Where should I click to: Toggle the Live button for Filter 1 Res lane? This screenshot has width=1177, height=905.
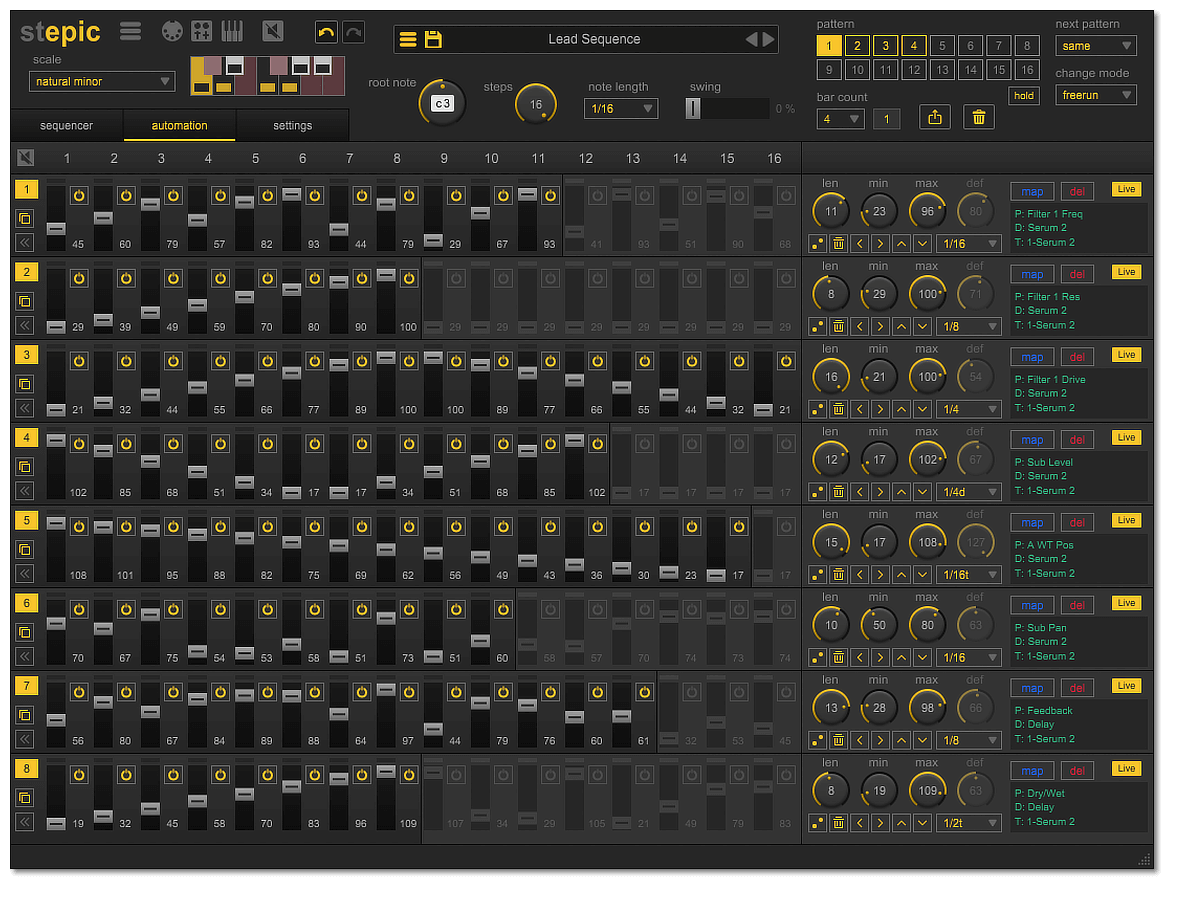1126,272
